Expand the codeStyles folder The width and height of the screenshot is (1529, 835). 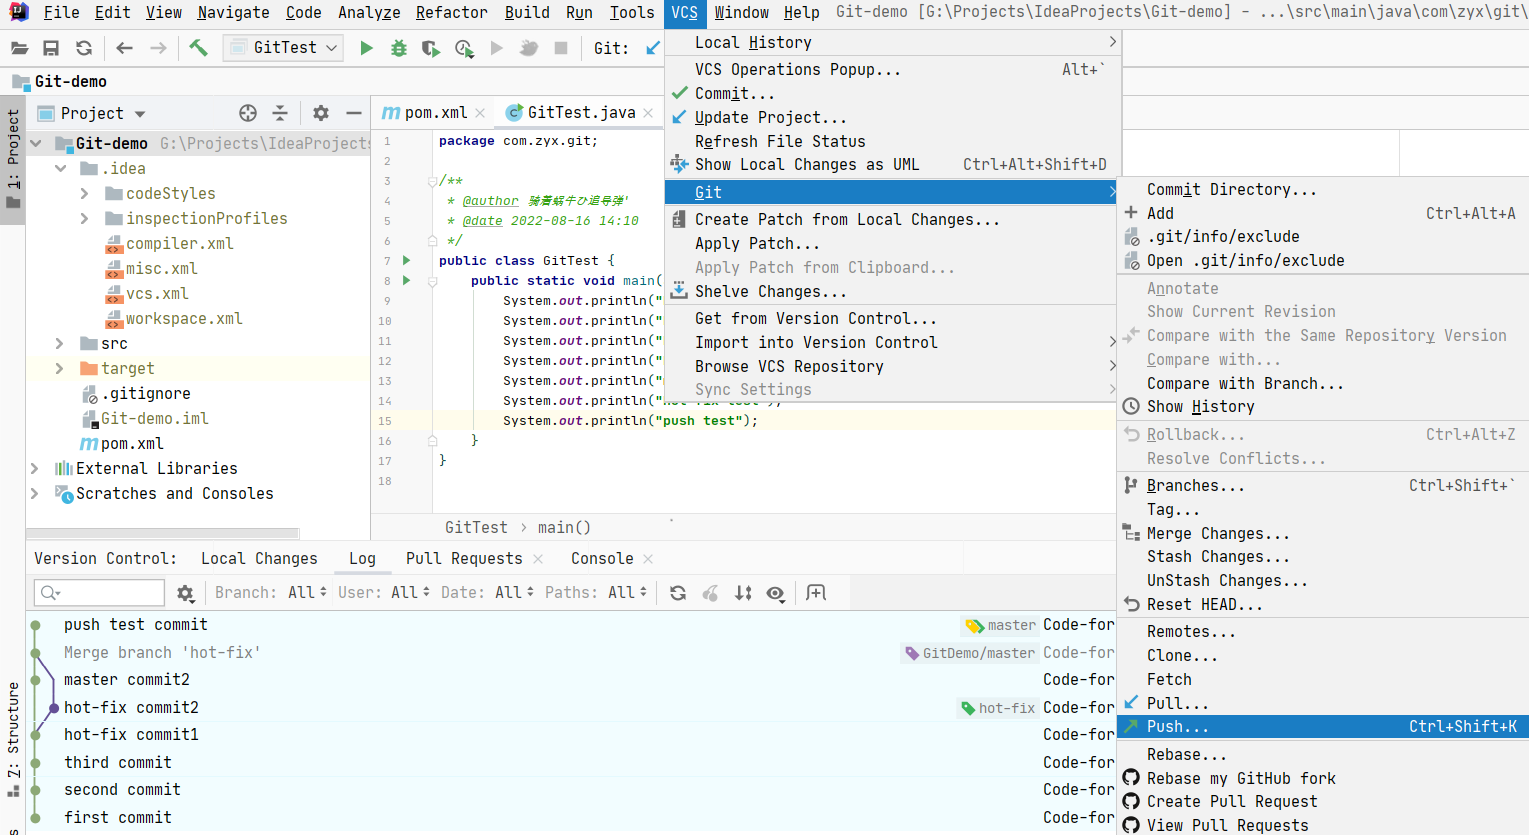point(85,193)
